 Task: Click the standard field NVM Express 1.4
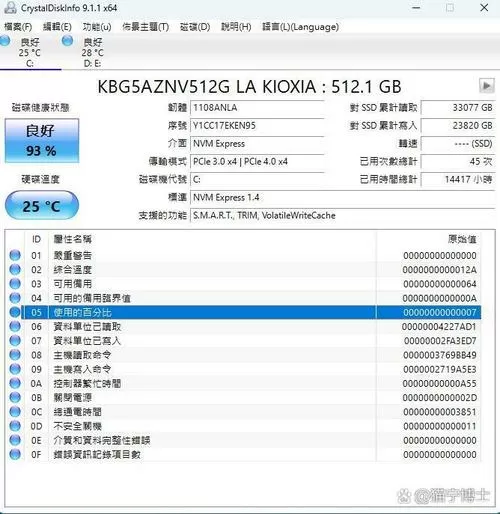343,197
